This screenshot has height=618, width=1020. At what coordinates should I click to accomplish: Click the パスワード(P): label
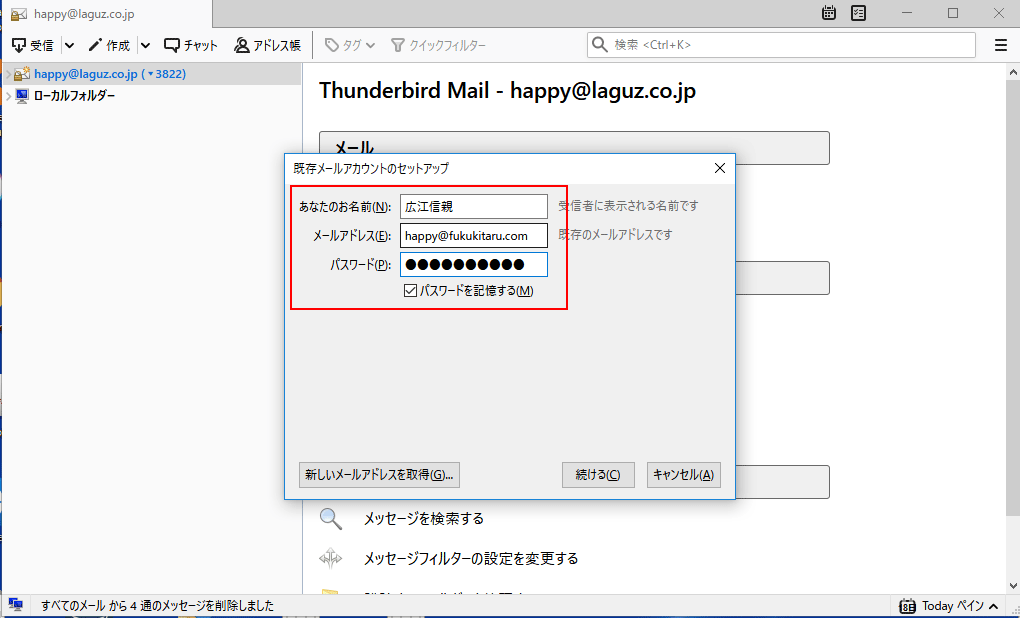click(x=360, y=265)
